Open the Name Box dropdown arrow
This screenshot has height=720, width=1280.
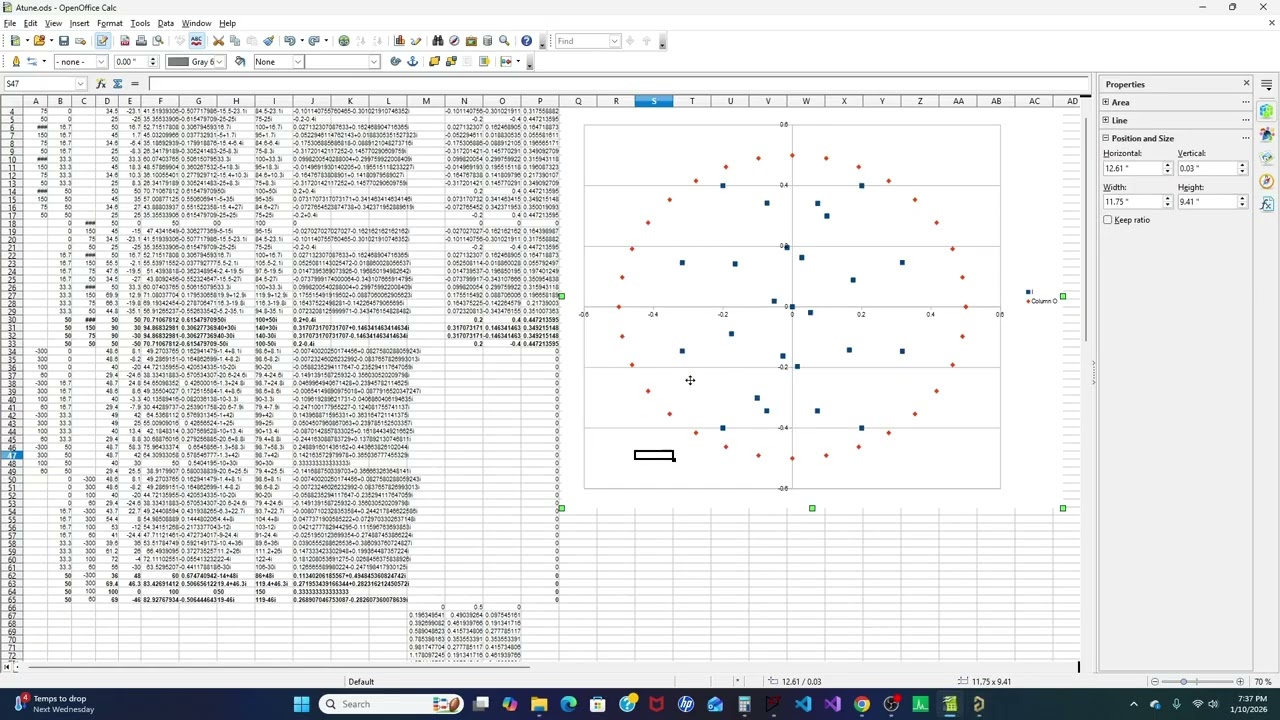(80, 84)
